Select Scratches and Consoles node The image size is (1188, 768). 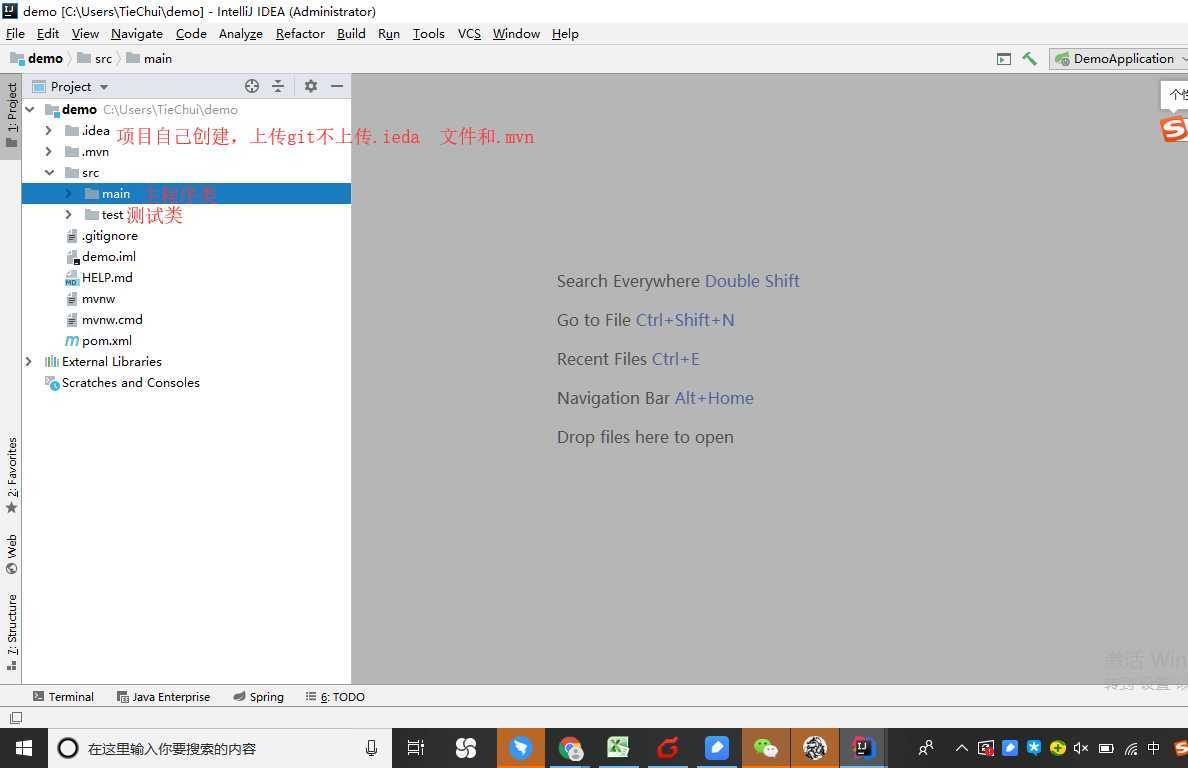click(x=130, y=382)
